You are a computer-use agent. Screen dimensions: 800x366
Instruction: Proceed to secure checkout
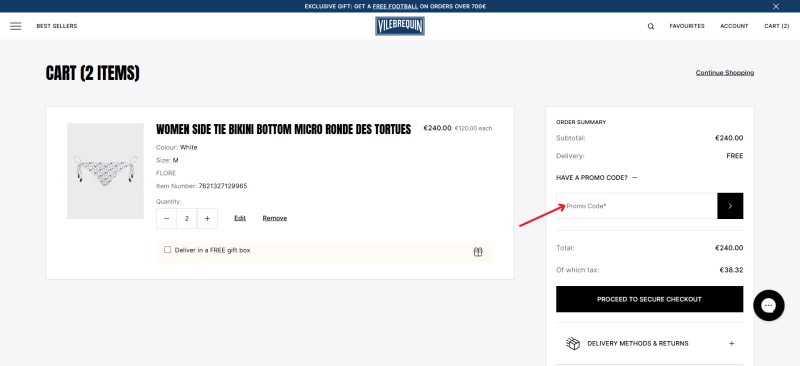(x=649, y=299)
